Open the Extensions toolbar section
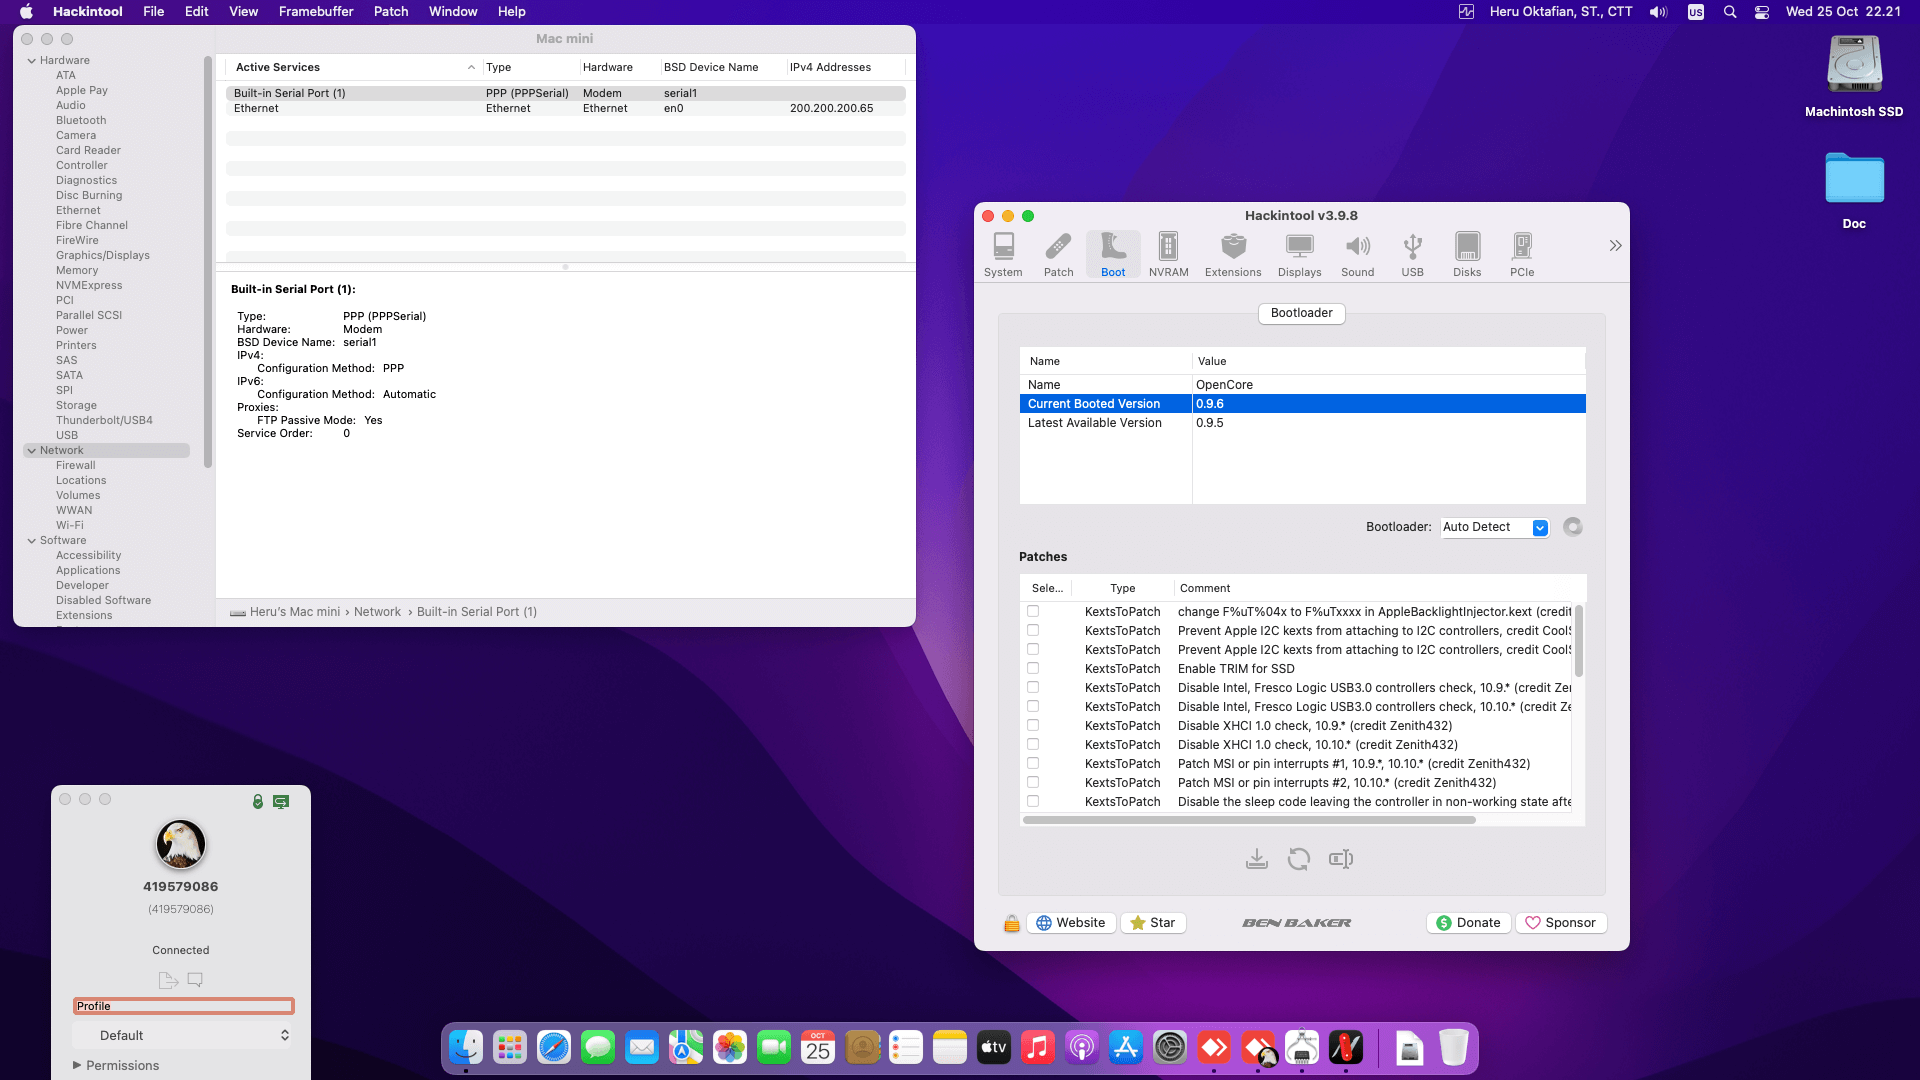 pos(1232,254)
